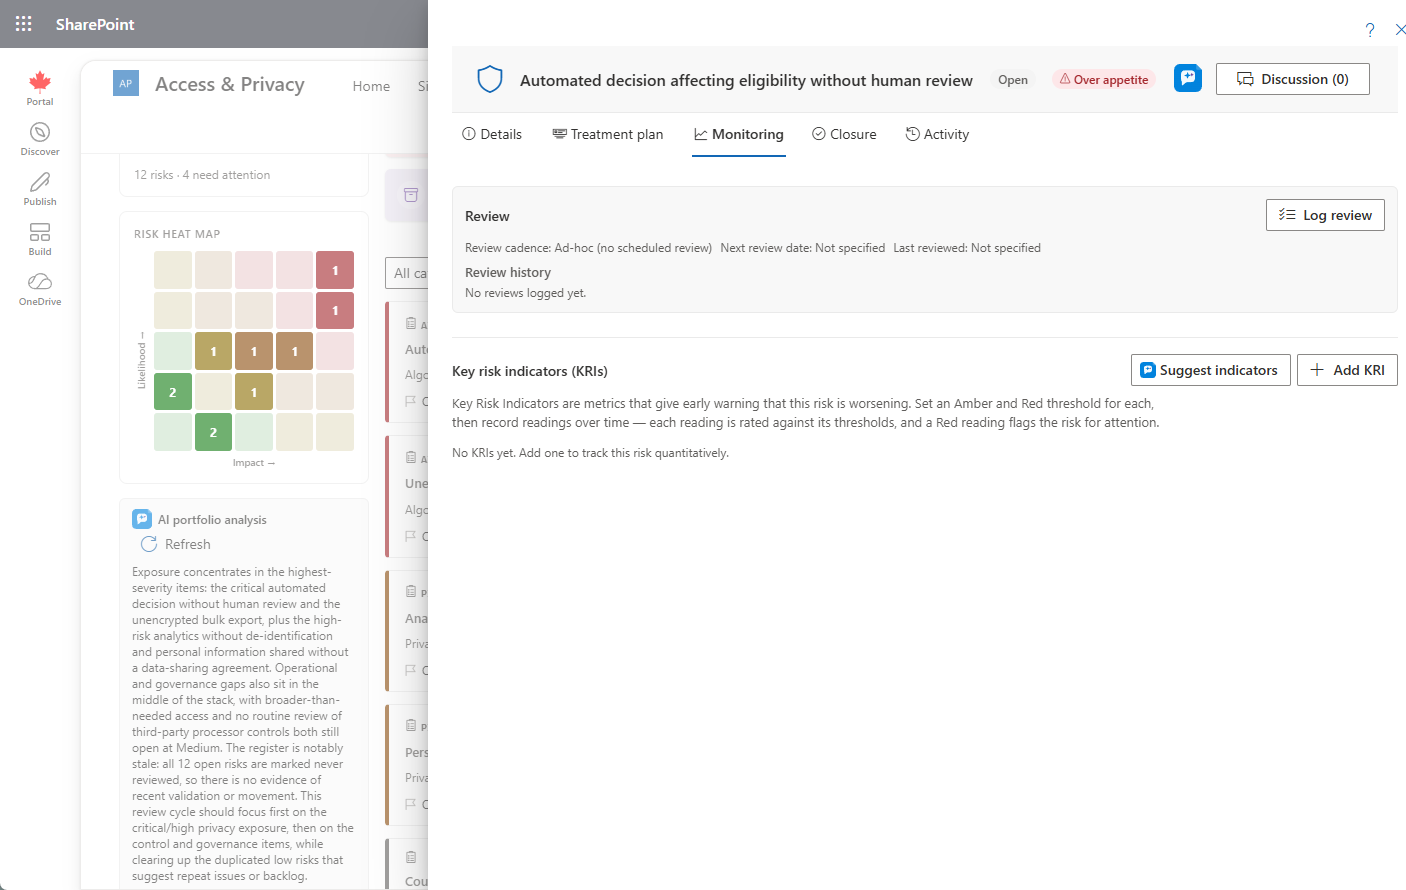Open OneDrive in the left rail
This screenshot has height=890, width=1406.
point(40,289)
